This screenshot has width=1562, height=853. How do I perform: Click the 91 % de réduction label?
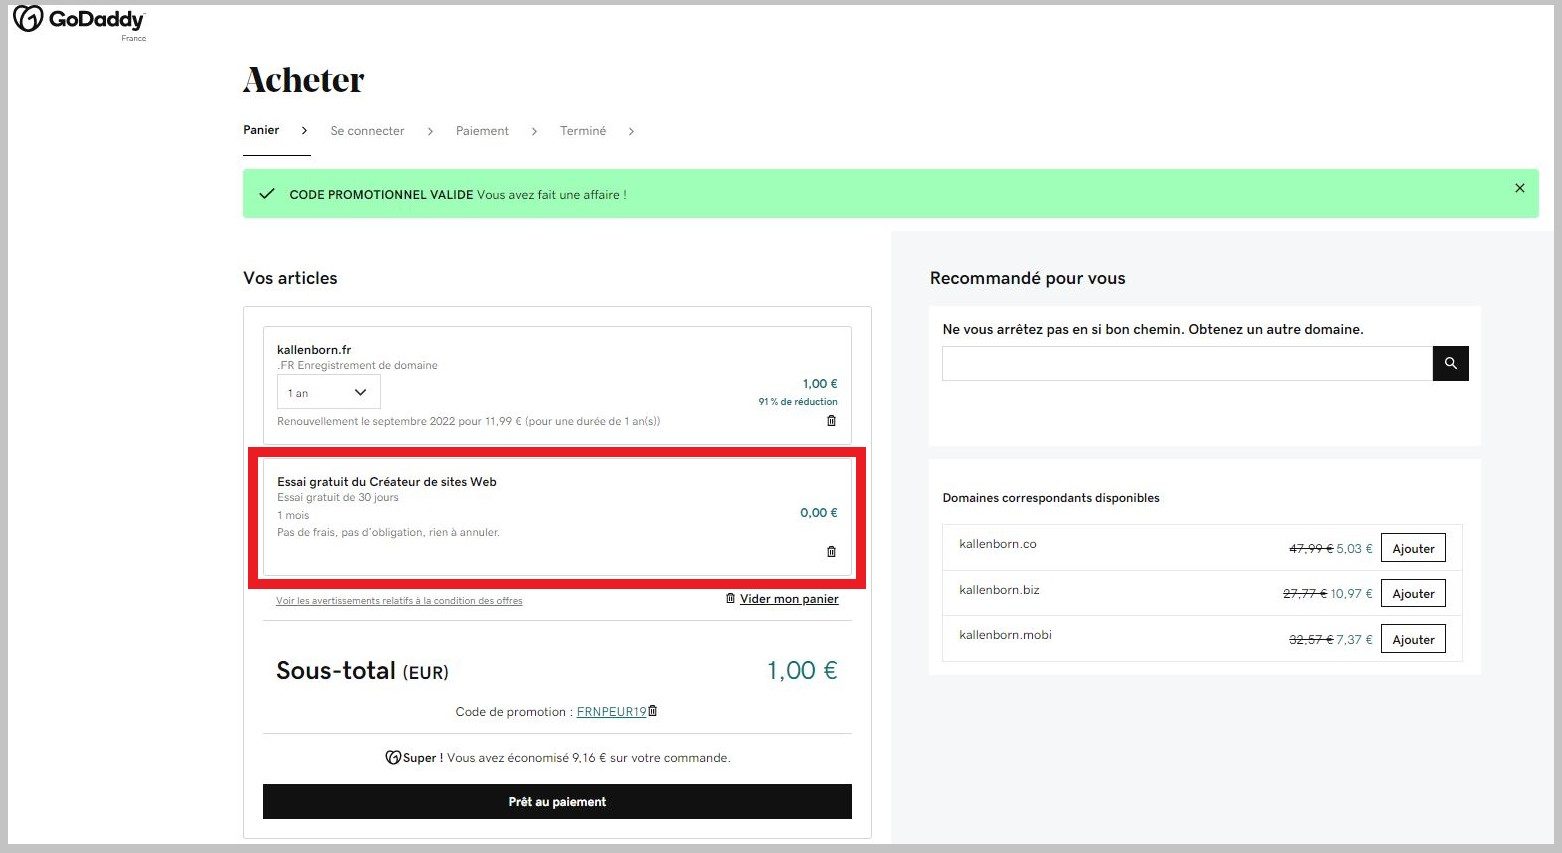(797, 402)
